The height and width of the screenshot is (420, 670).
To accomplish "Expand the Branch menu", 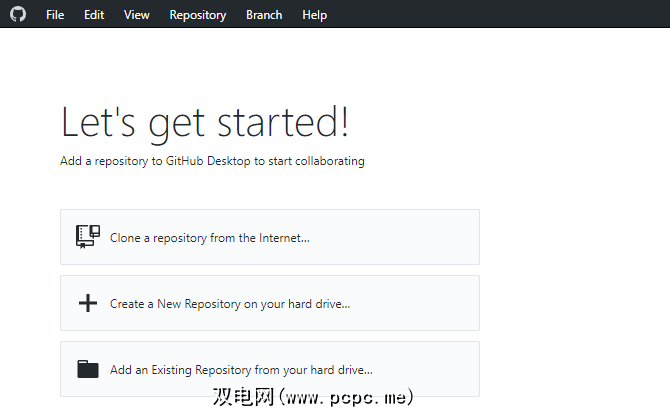I will (x=264, y=15).
